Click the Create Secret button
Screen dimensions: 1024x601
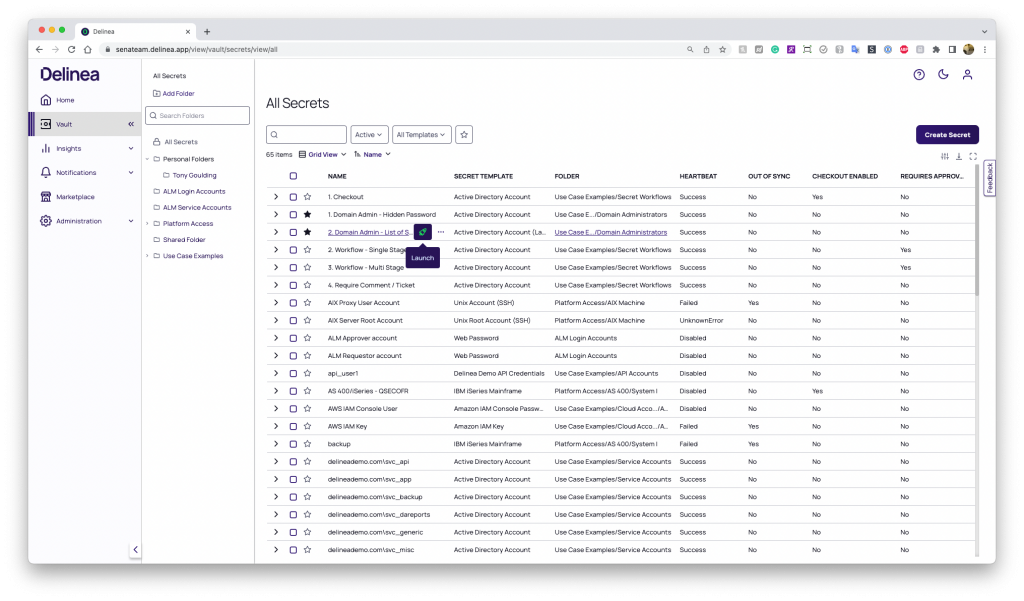coord(947,134)
